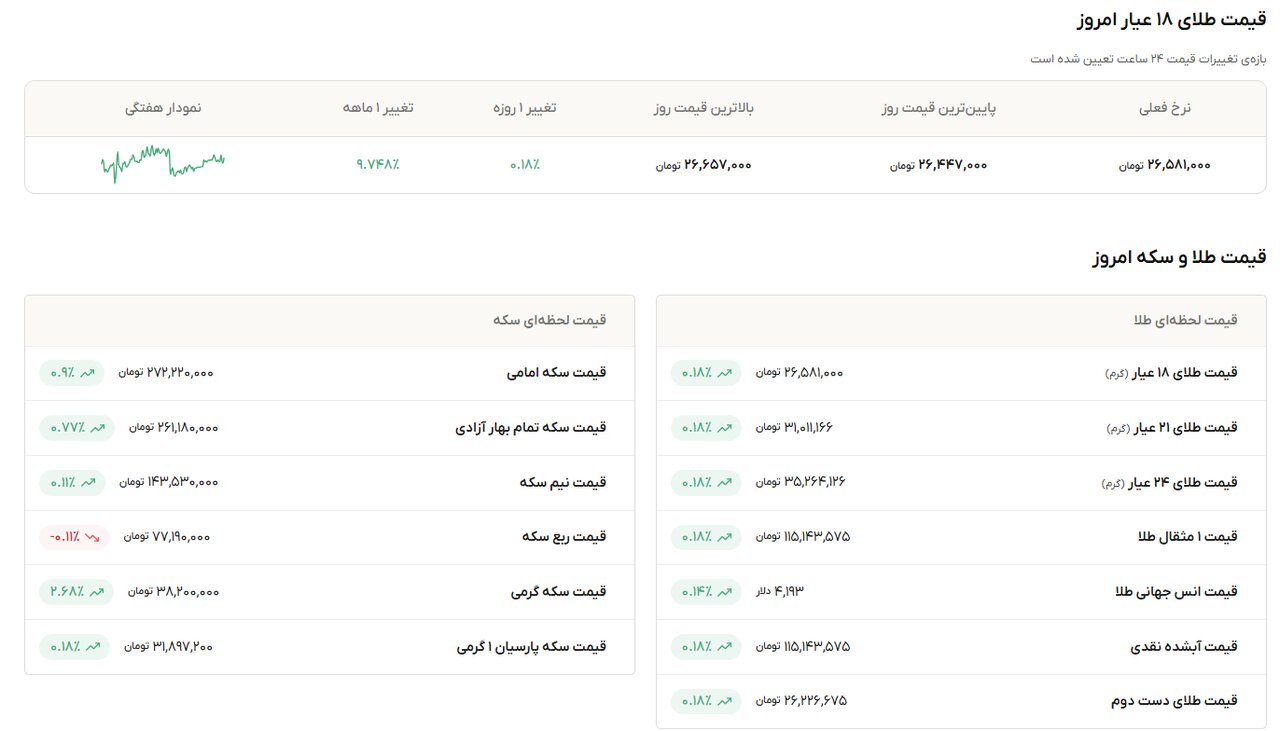Click the up-trend arrow in the ۲۱ عیار row
1280x731 pixels.
click(725, 428)
